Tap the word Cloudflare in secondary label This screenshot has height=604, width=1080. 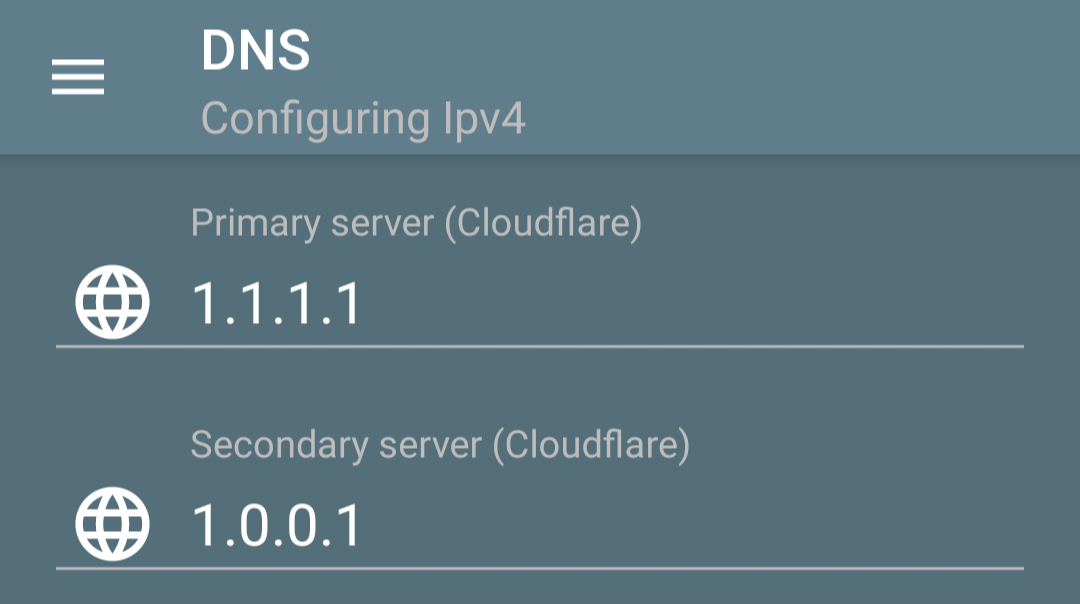pyautogui.click(x=592, y=445)
